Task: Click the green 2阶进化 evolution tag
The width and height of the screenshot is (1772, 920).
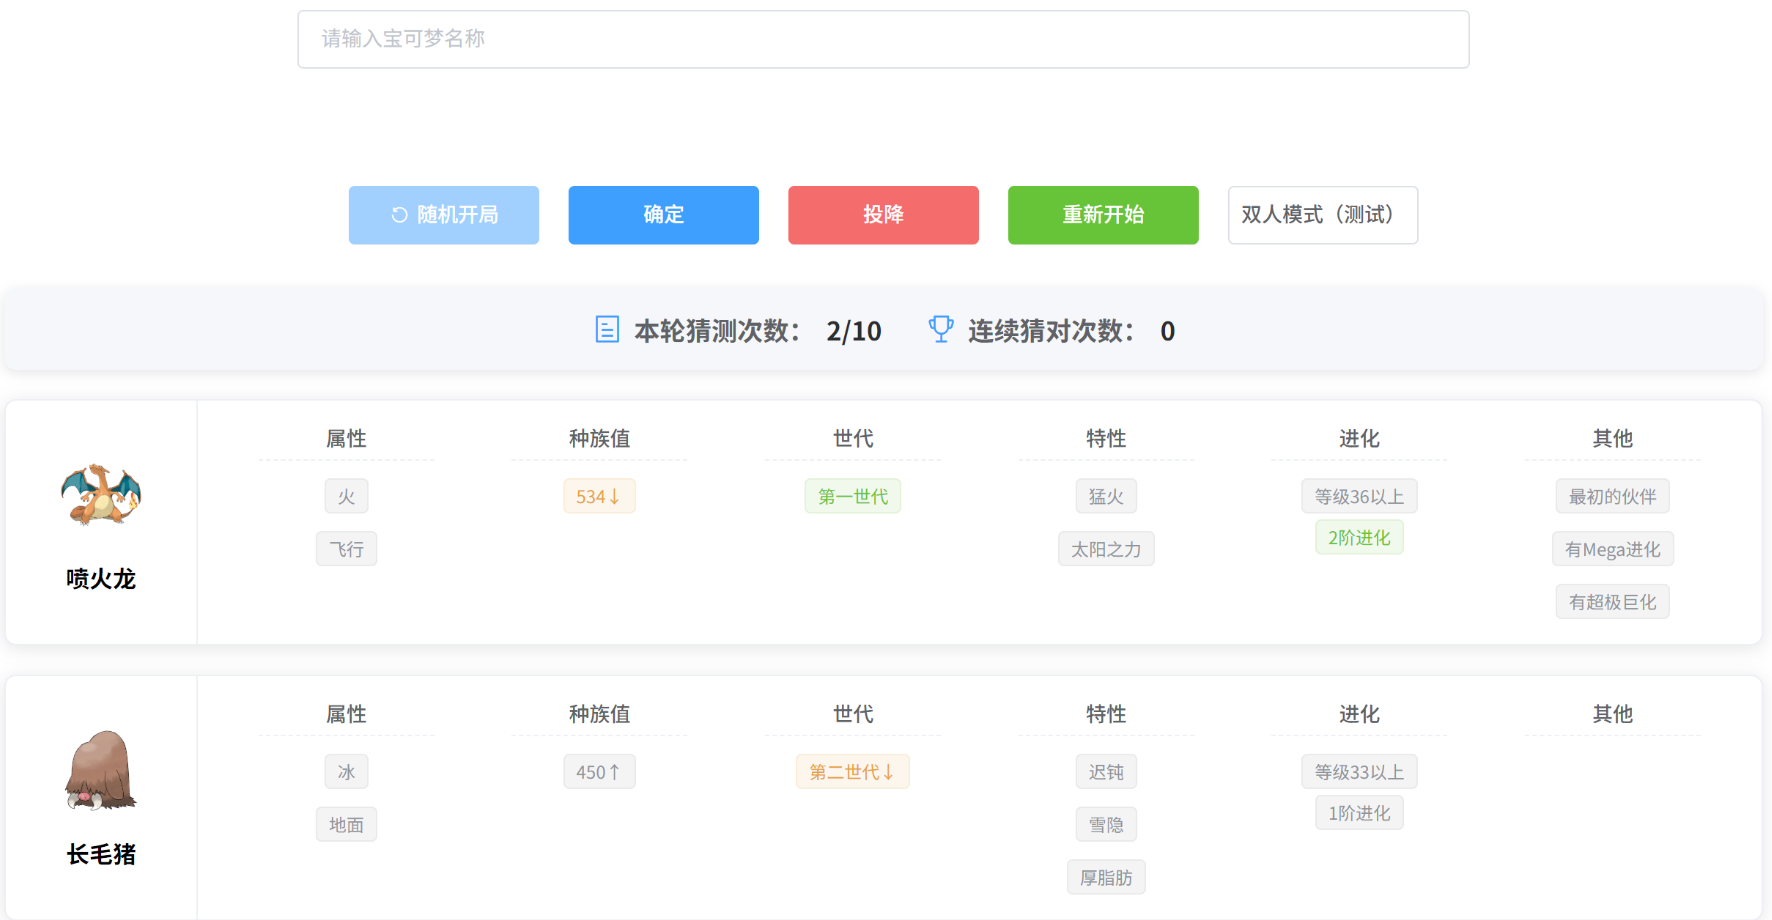Action: click(1359, 537)
